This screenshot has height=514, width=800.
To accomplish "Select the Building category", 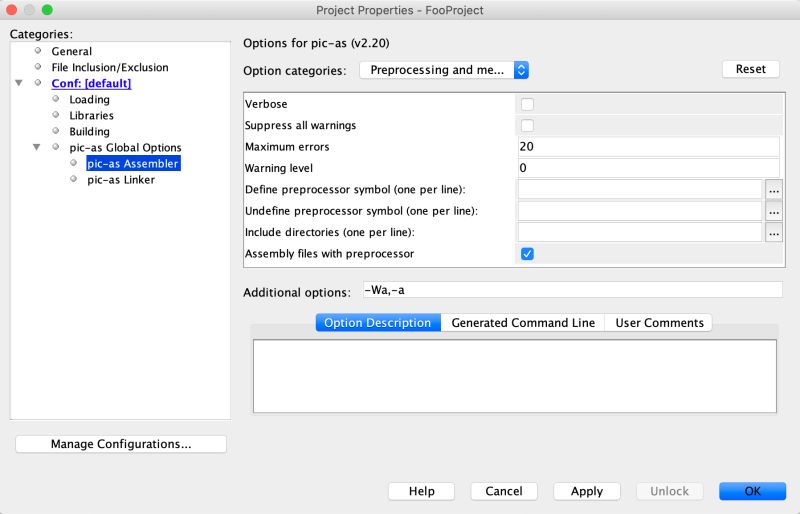I will (89, 132).
